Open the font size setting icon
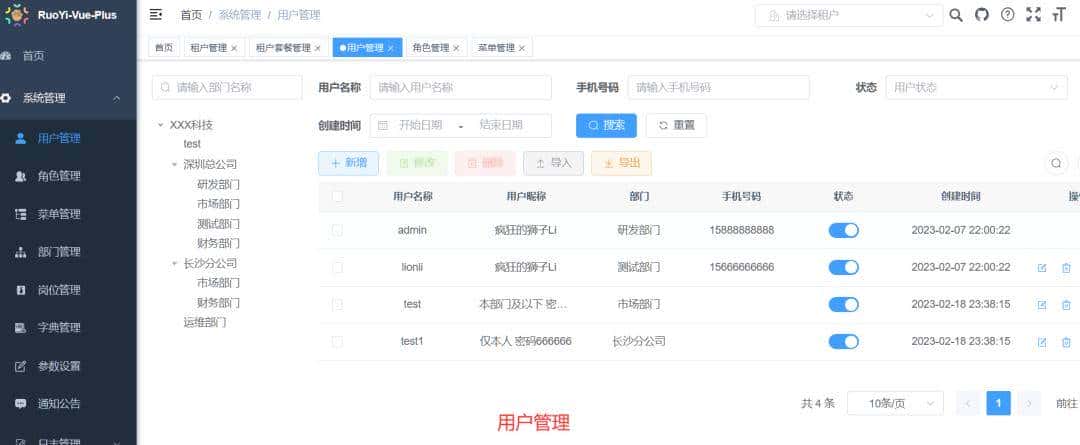 [1059, 15]
